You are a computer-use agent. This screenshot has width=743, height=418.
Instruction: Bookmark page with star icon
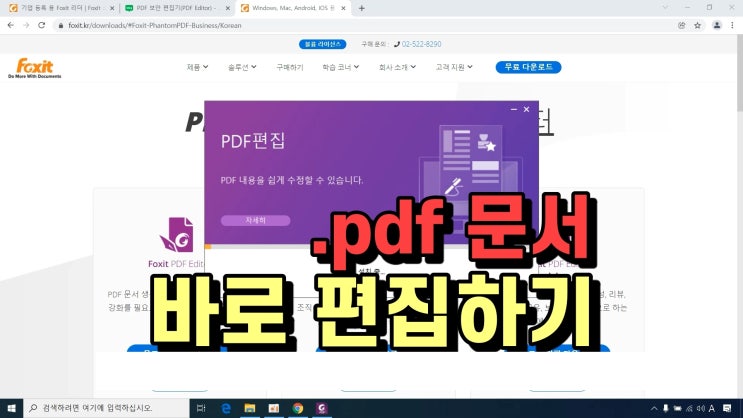(x=698, y=25)
